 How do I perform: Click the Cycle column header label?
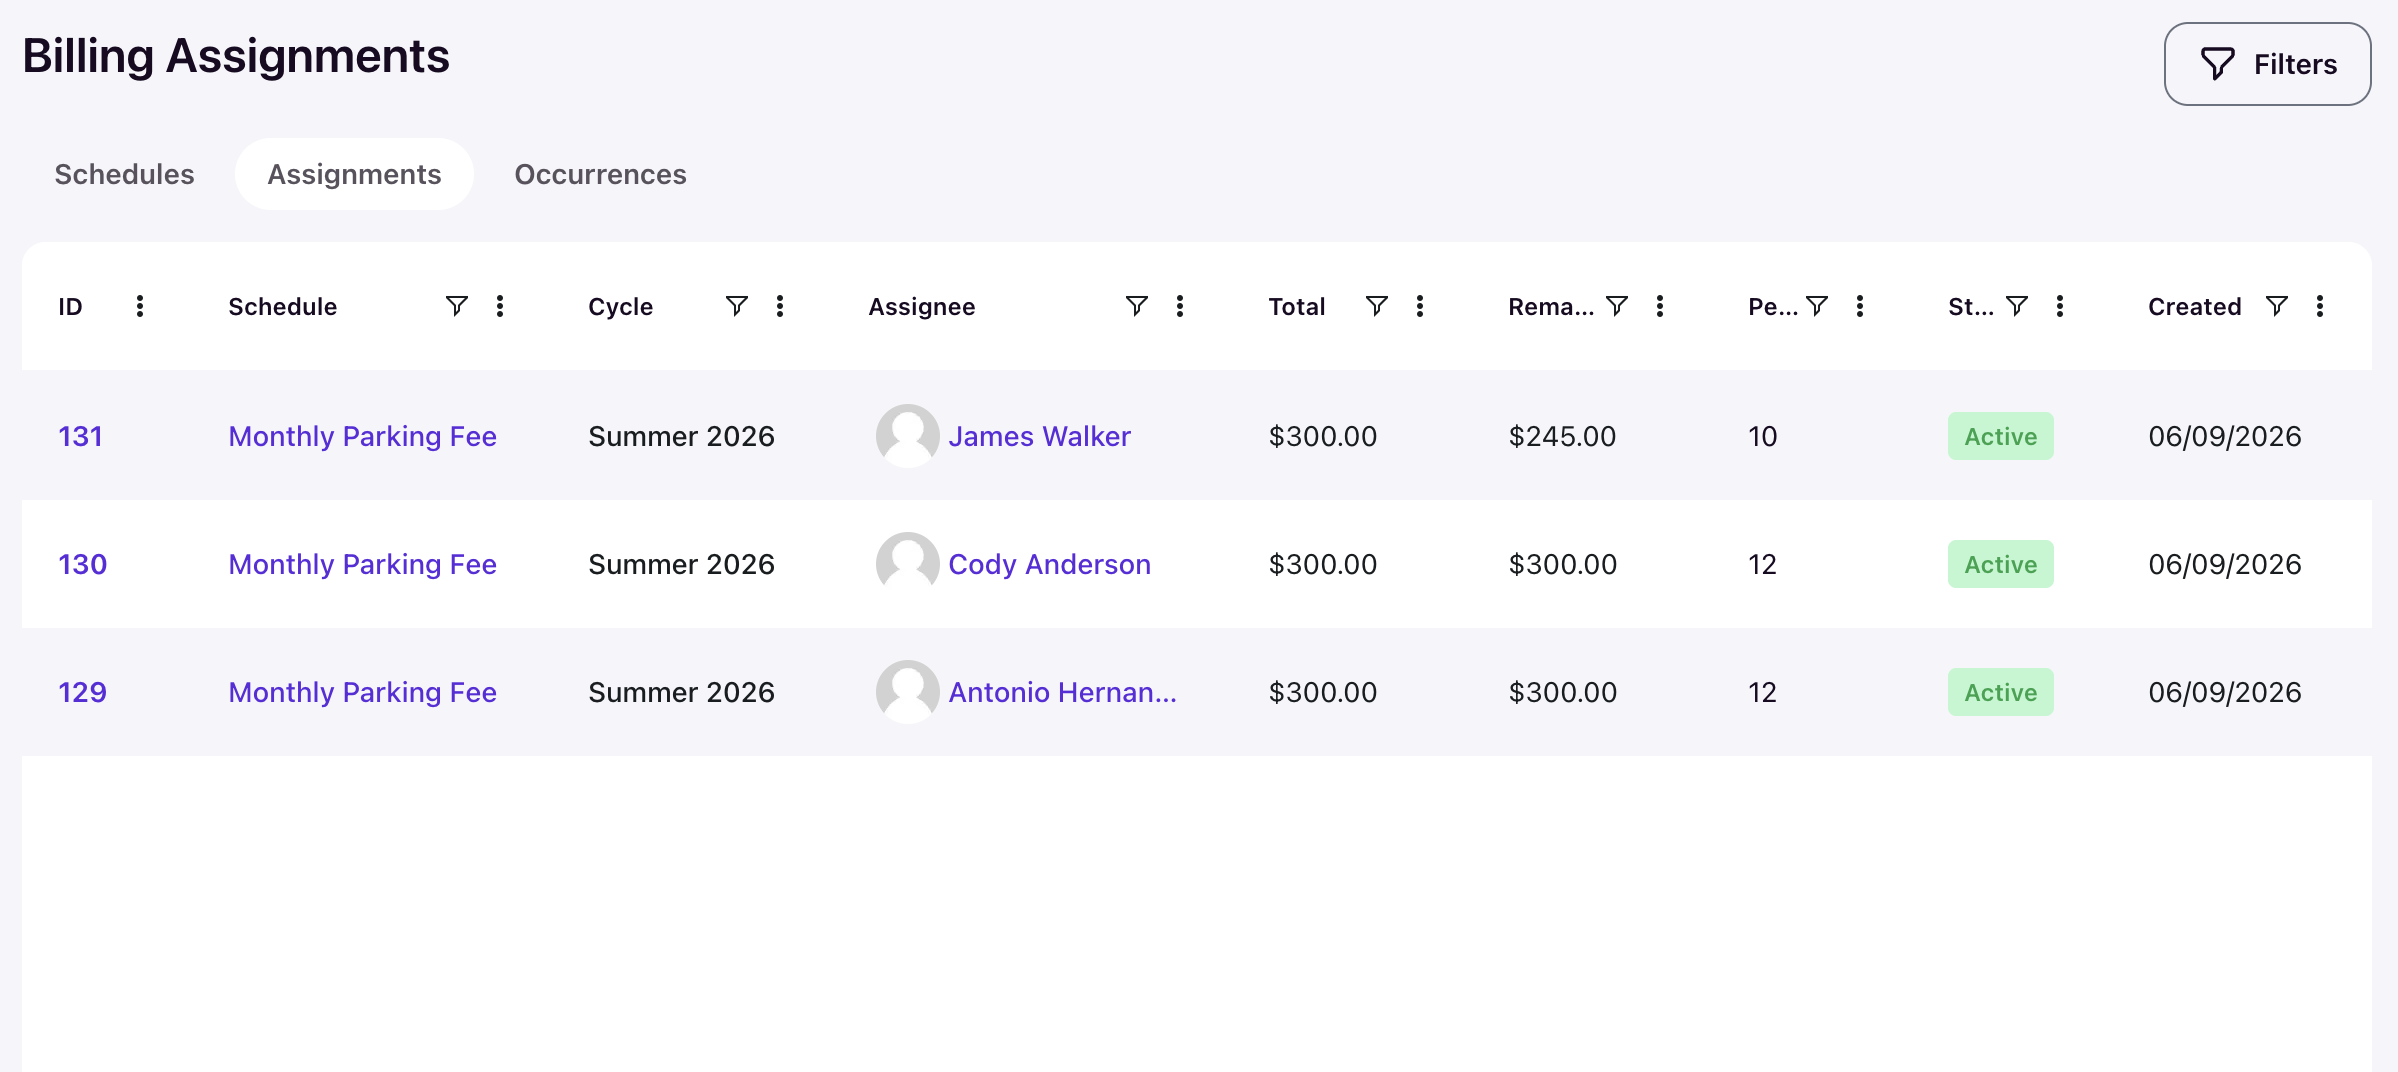tap(620, 306)
